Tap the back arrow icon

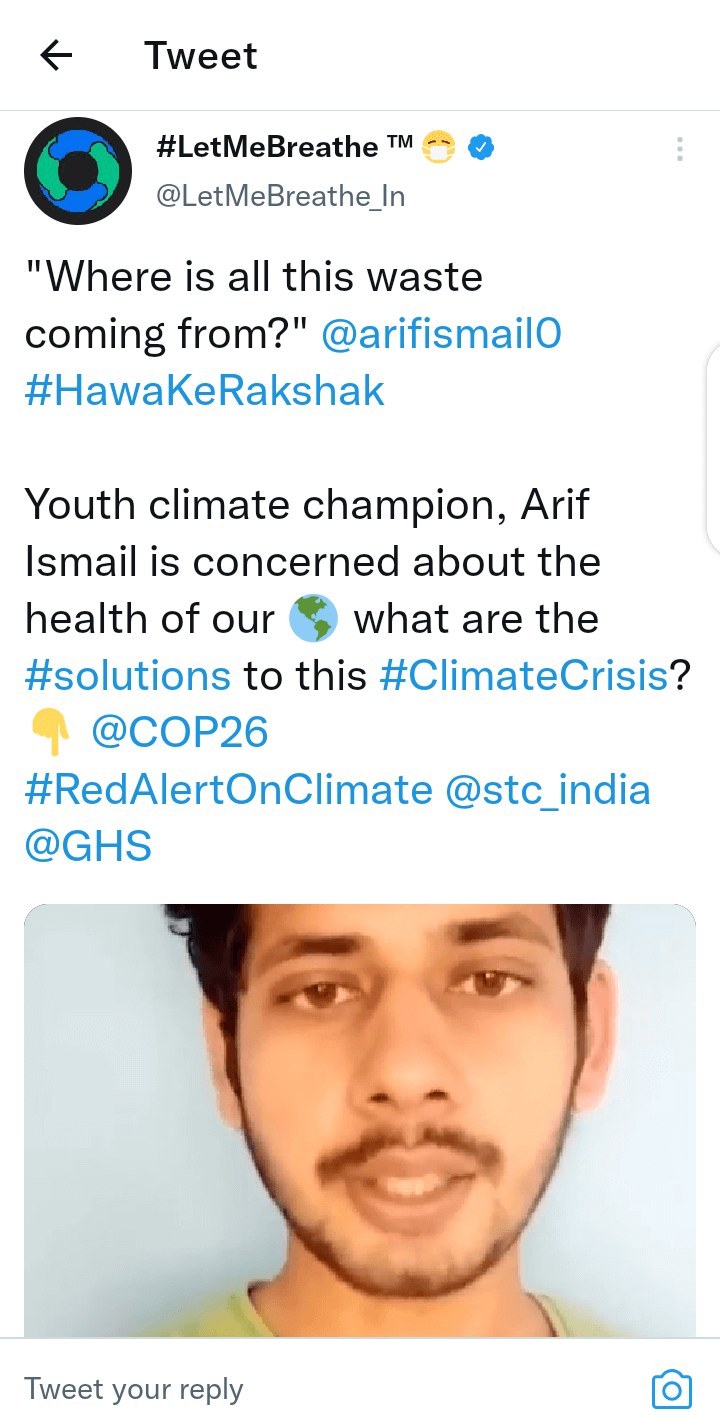57,56
